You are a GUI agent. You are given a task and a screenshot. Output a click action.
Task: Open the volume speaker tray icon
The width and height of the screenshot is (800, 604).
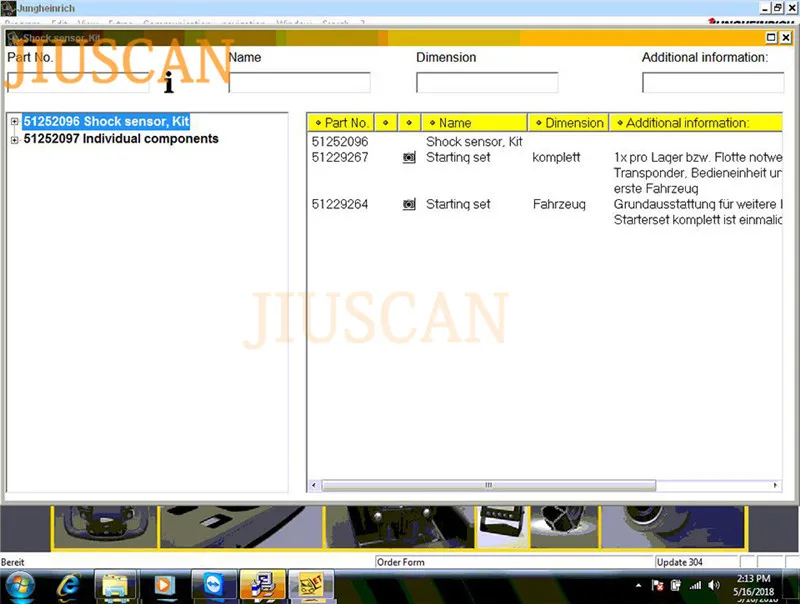point(714,586)
